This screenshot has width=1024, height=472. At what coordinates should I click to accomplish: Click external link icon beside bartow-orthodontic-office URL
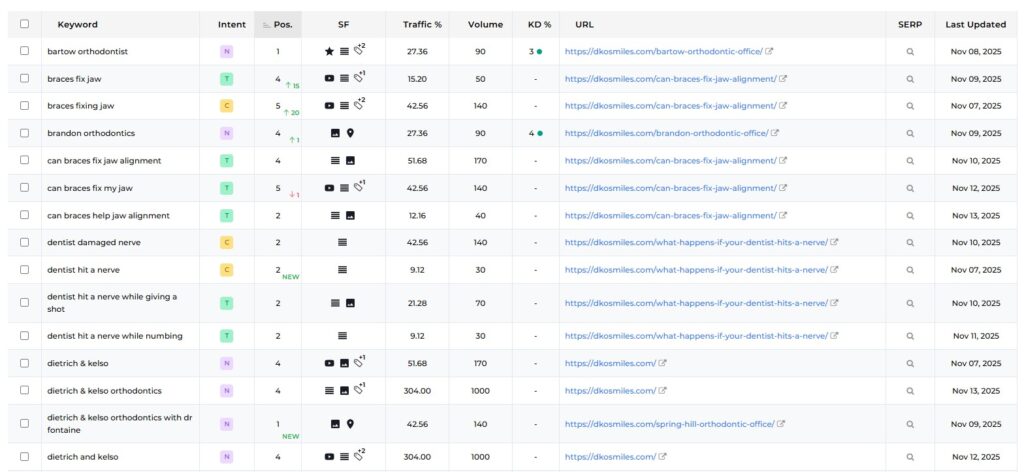(x=769, y=51)
